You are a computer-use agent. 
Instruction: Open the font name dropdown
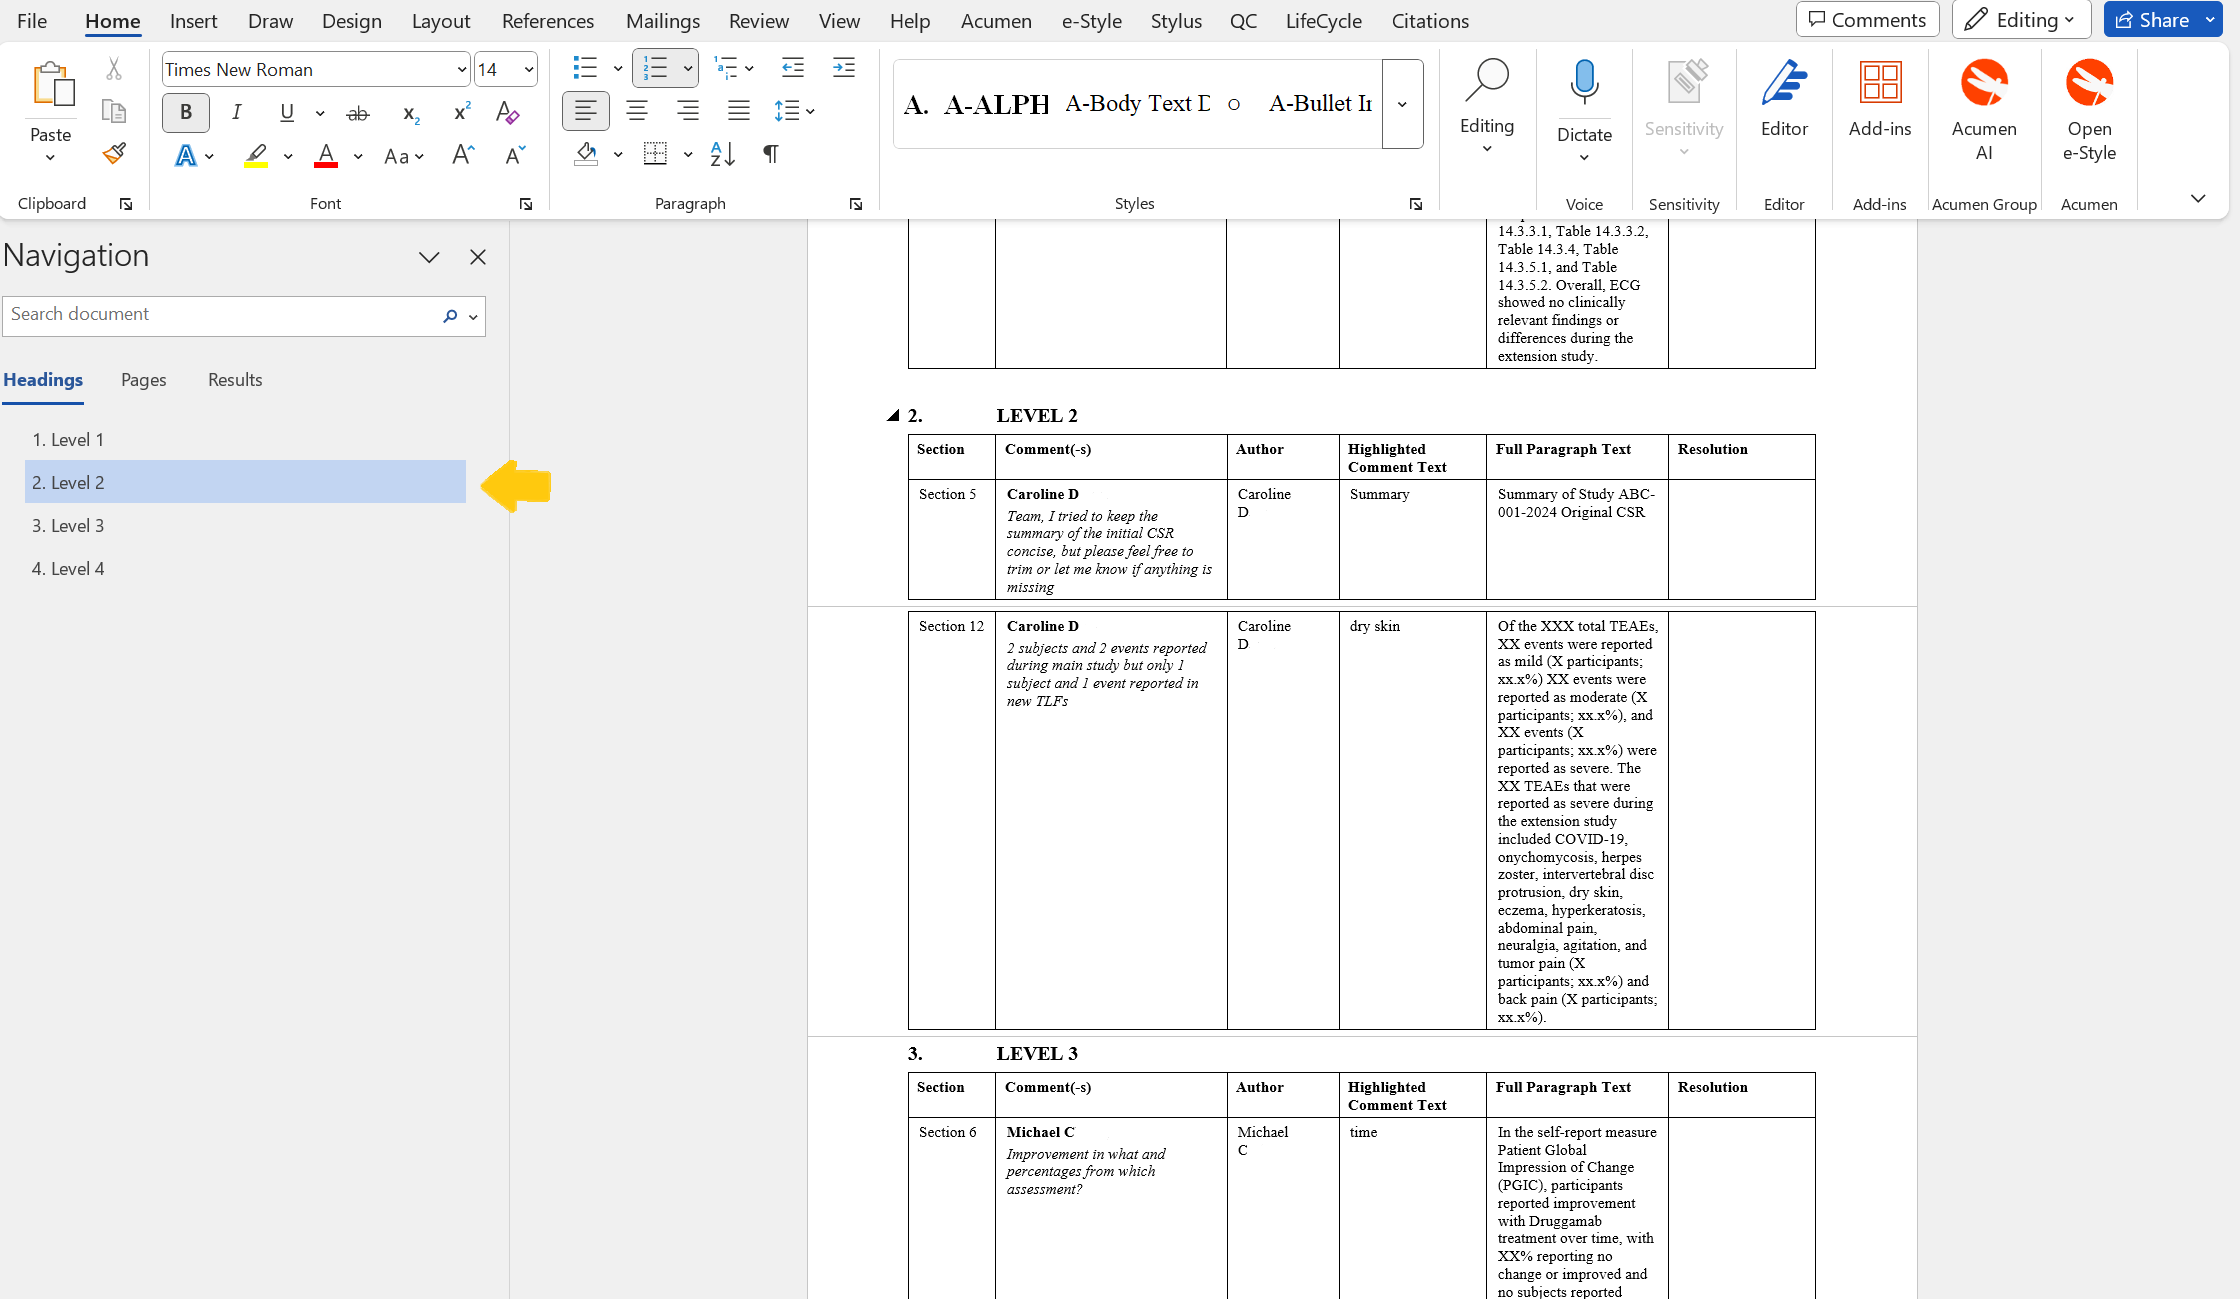coord(461,69)
